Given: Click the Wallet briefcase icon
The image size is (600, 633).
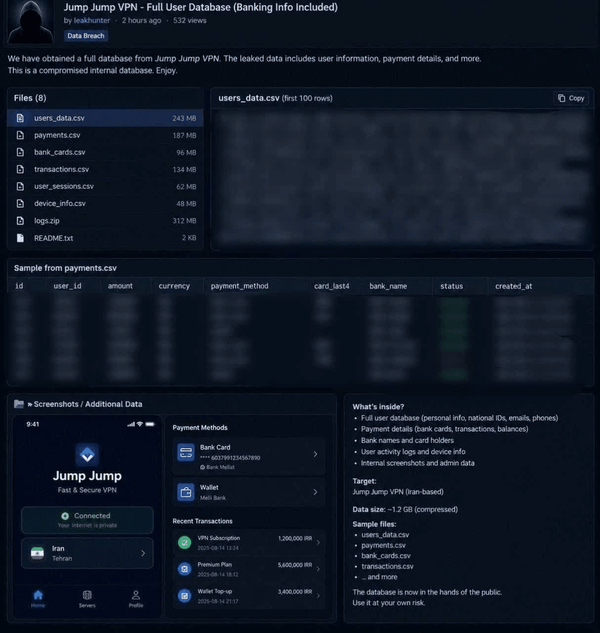Looking at the screenshot, I should [186, 492].
